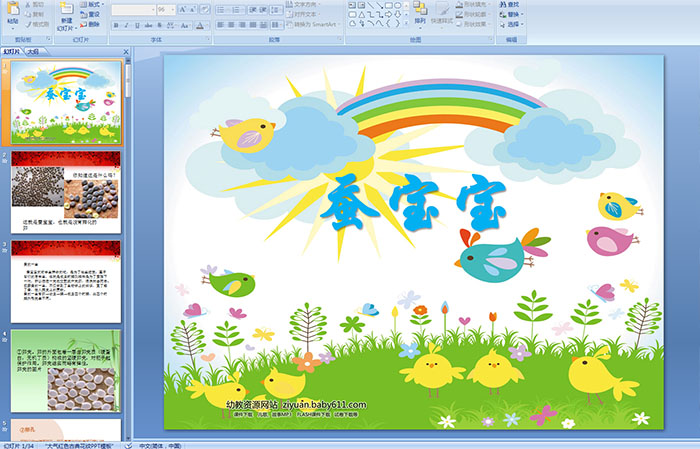Expand the Shapes gallery with the More arrow

[x=406, y=23]
